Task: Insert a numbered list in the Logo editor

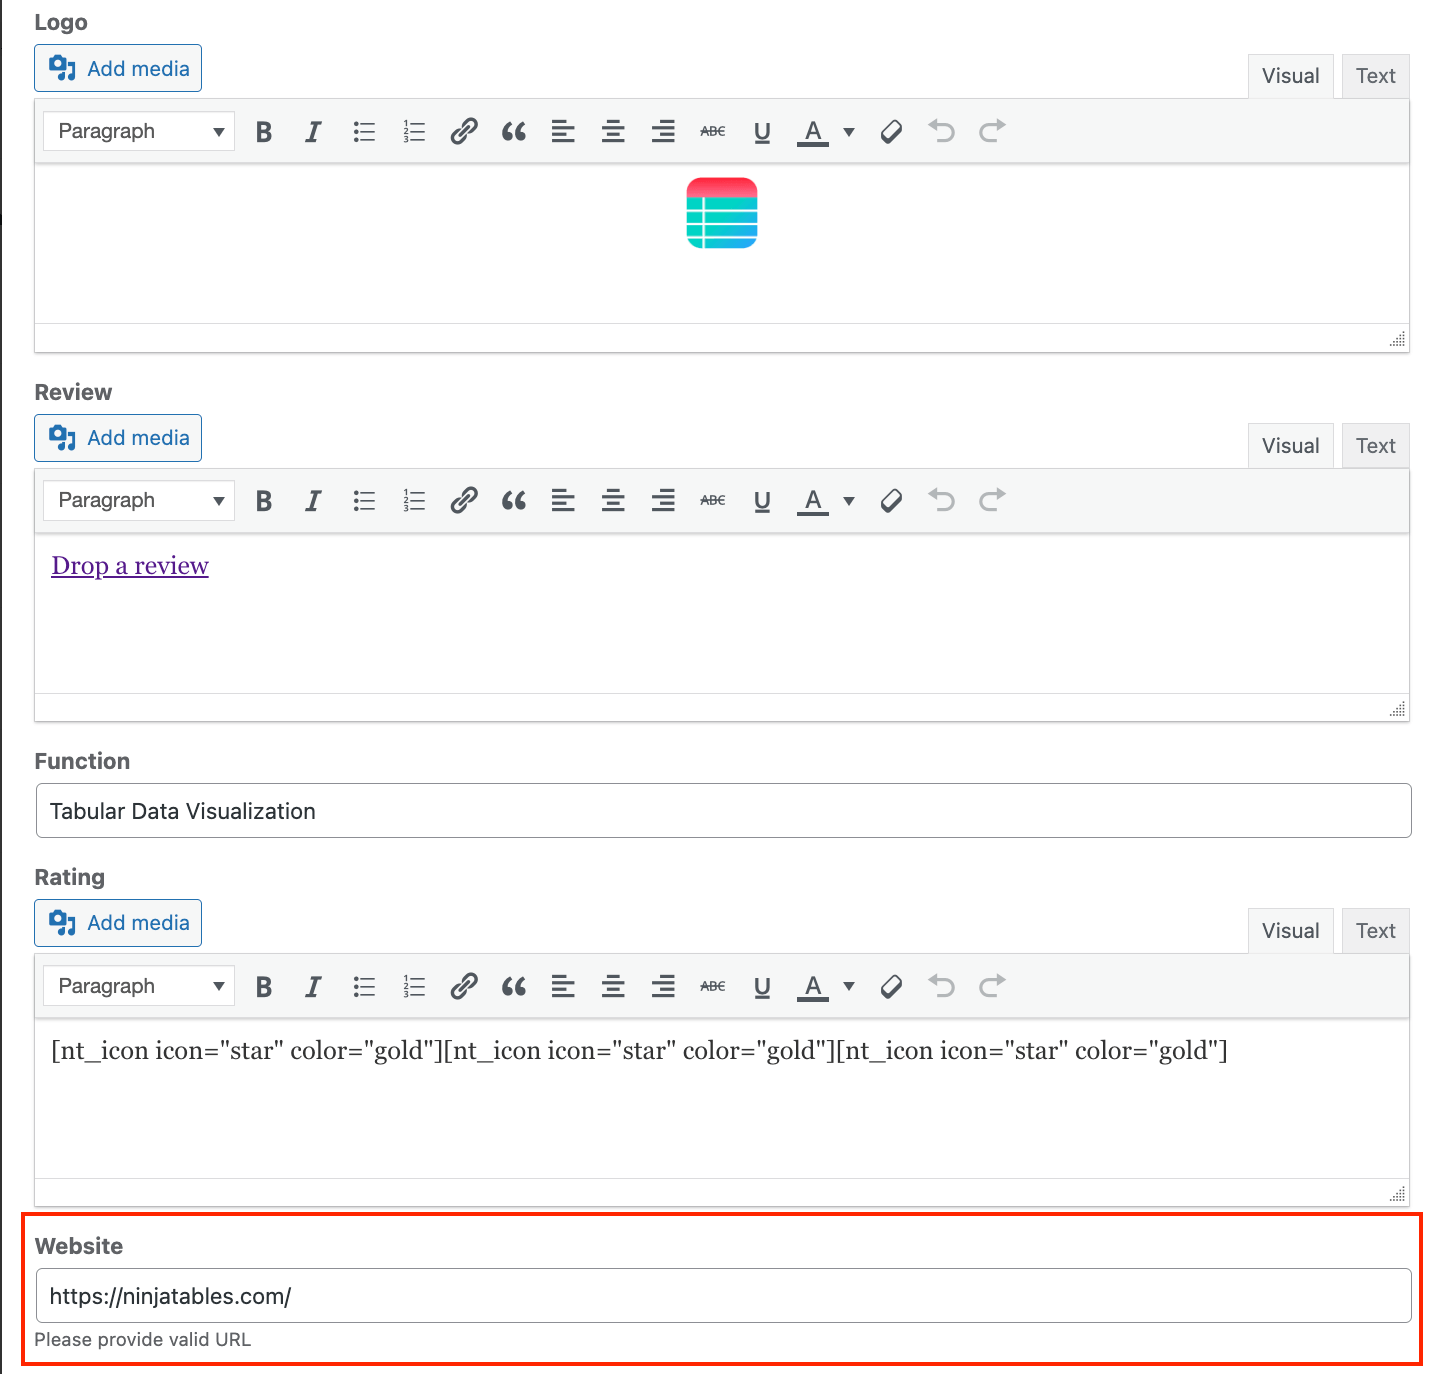Action: tap(413, 131)
